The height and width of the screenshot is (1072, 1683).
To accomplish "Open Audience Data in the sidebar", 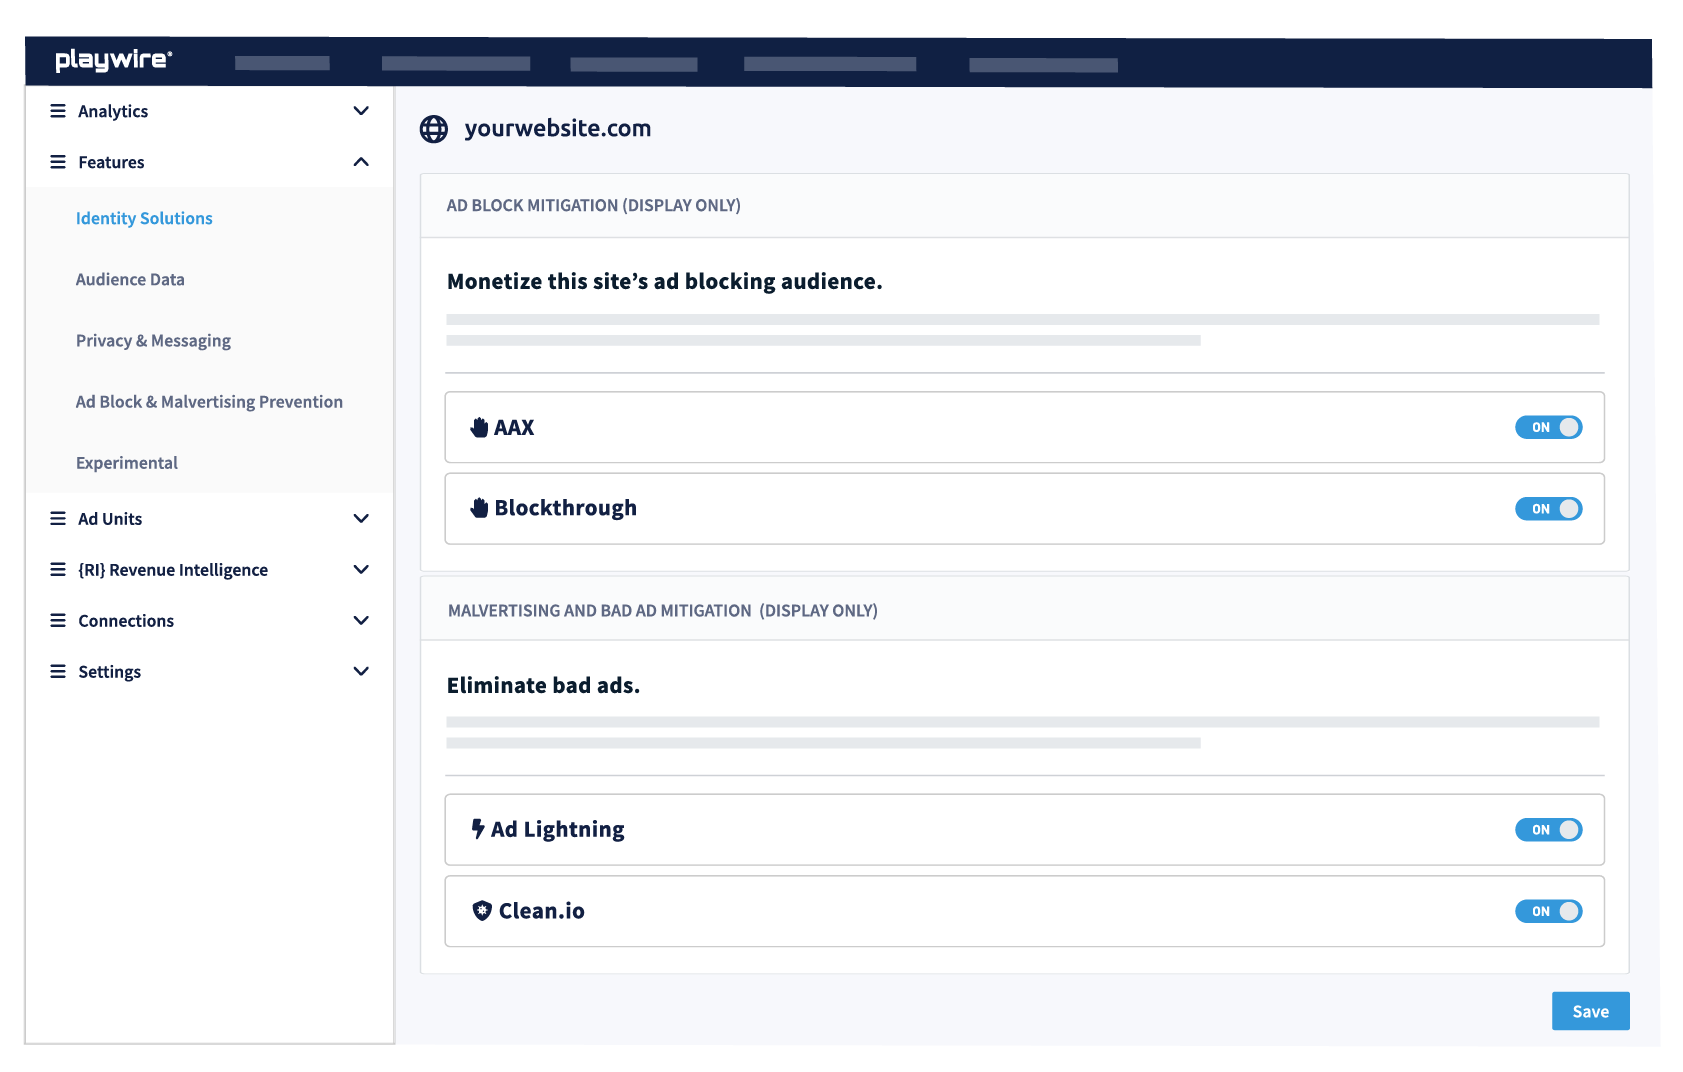I will (x=130, y=279).
